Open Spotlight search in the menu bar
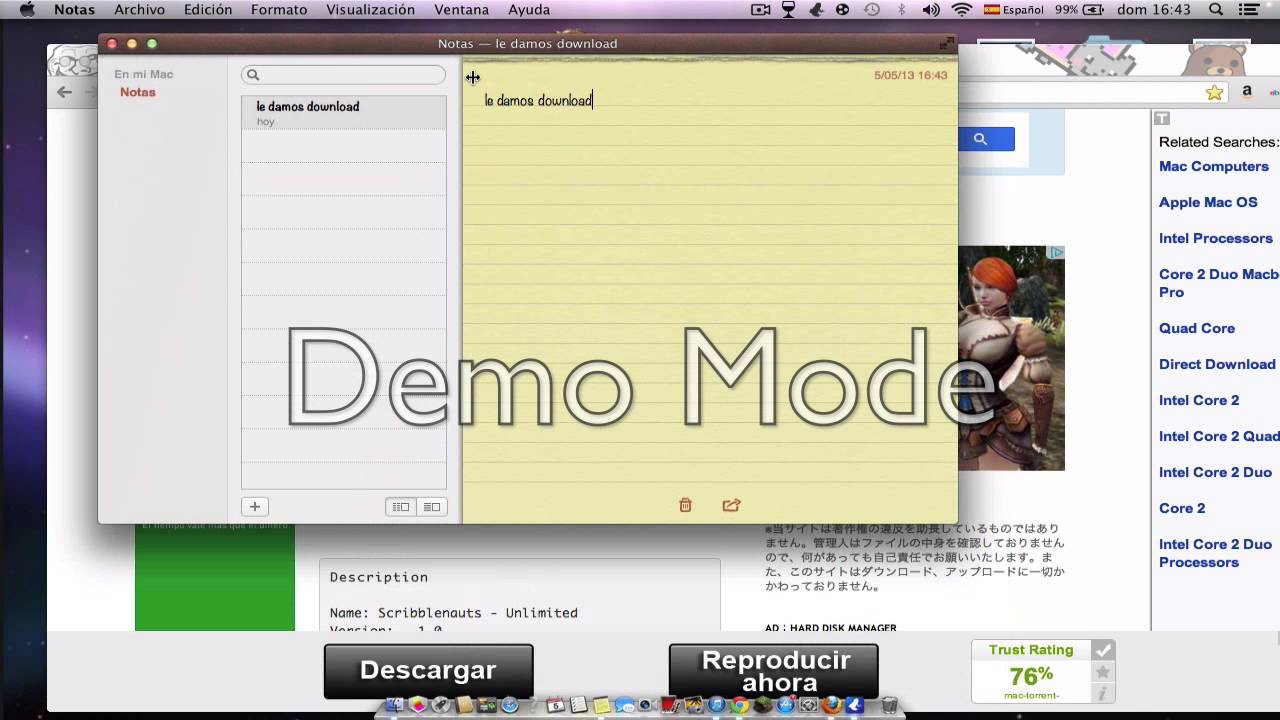1280x720 pixels. pyautogui.click(x=1216, y=10)
